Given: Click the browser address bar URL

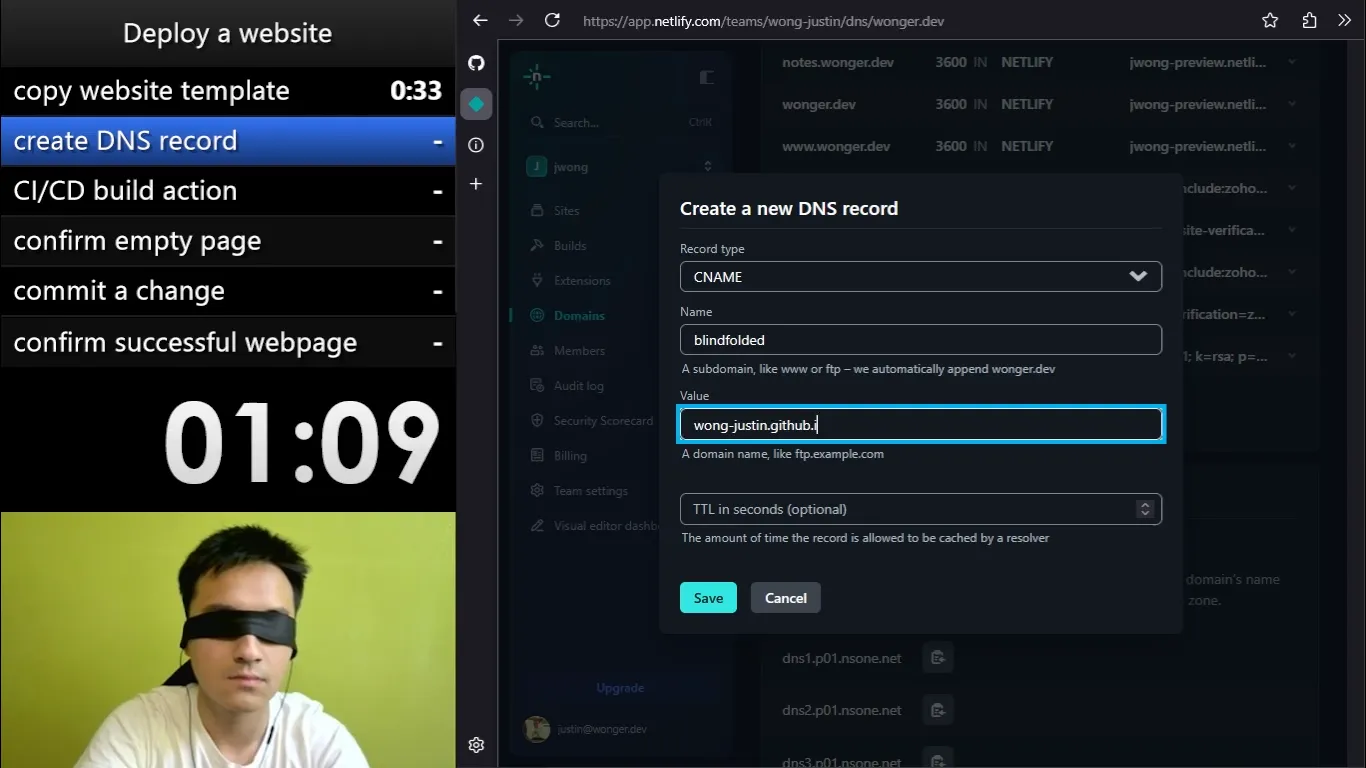Looking at the screenshot, I should tap(763, 20).
